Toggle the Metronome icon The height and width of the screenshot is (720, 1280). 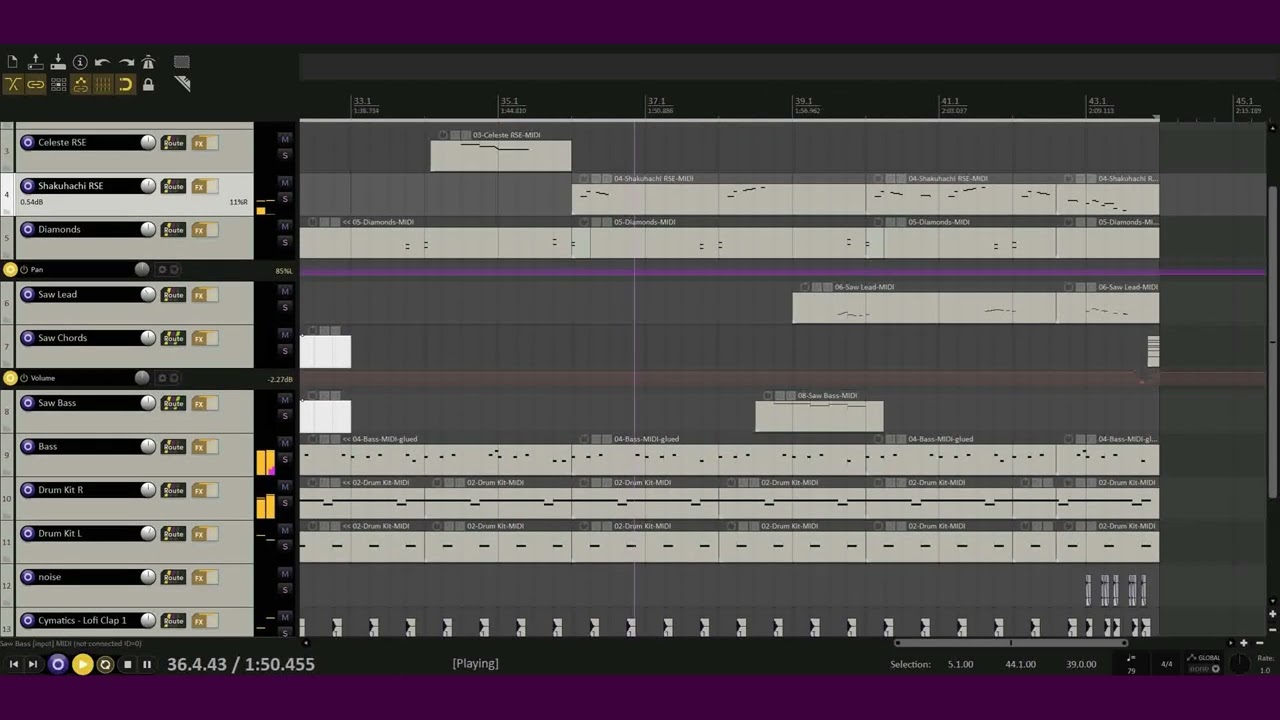(x=148, y=62)
